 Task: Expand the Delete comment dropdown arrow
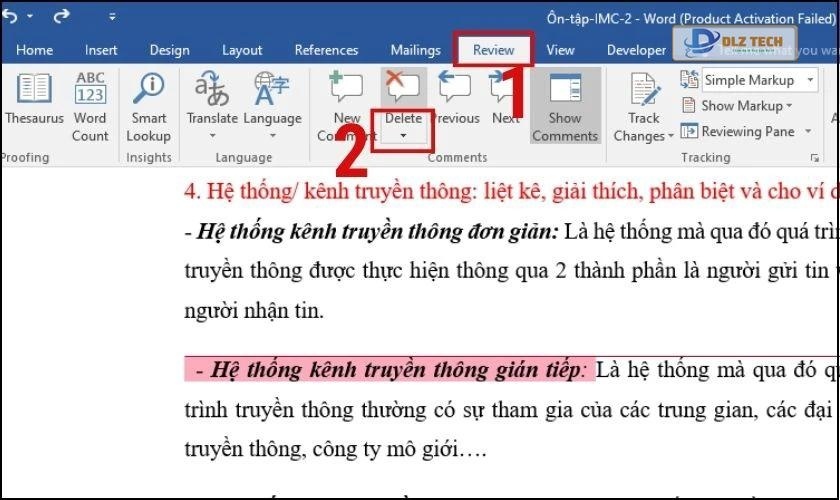pyautogui.click(x=403, y=136)
